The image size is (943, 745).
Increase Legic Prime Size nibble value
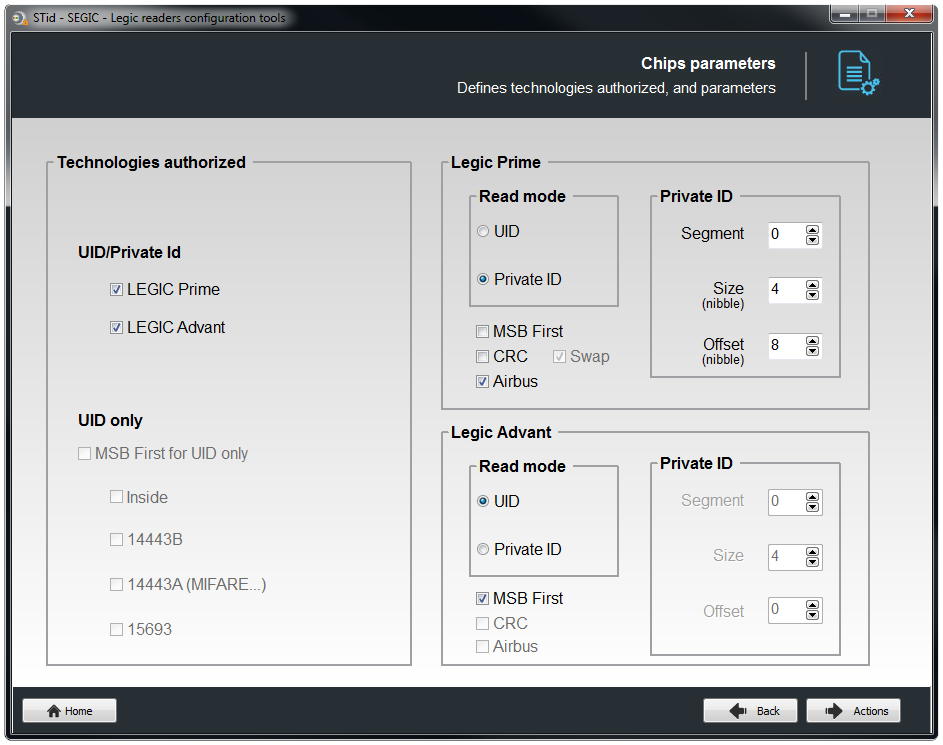[x=812, y=285]
